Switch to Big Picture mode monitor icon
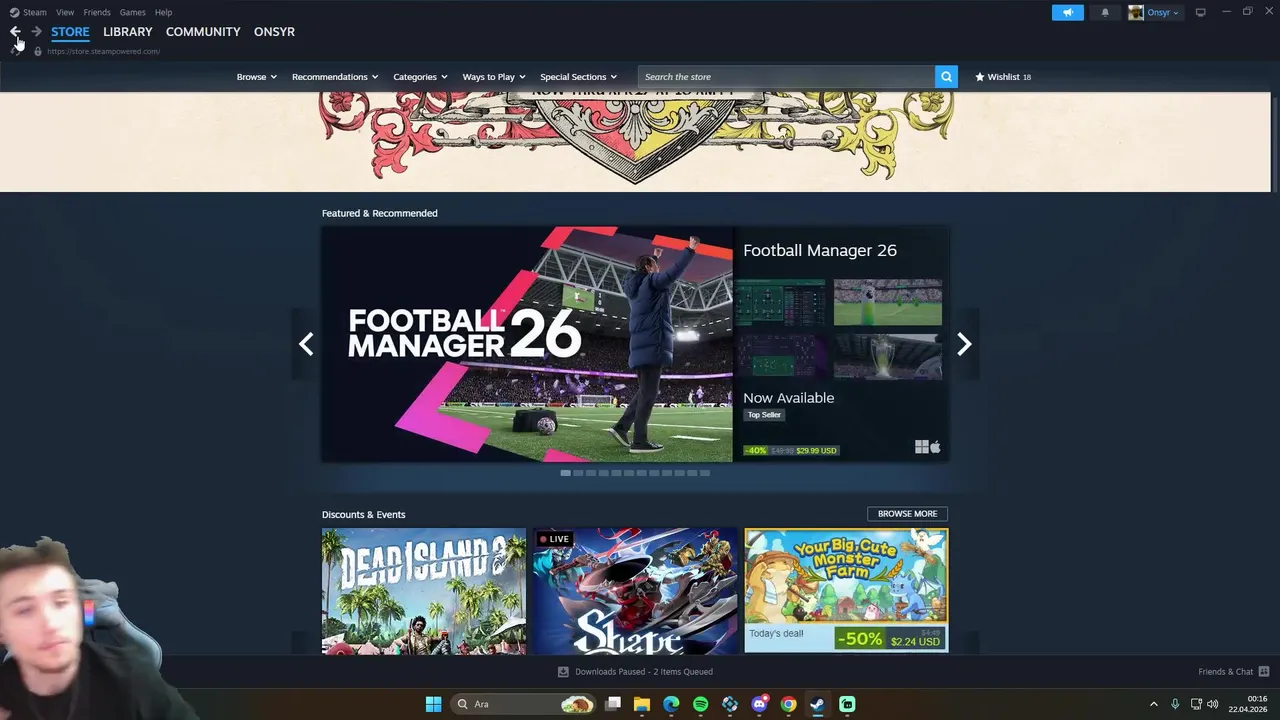This screenshot has width=1280, height=720. pos(1200,12)
